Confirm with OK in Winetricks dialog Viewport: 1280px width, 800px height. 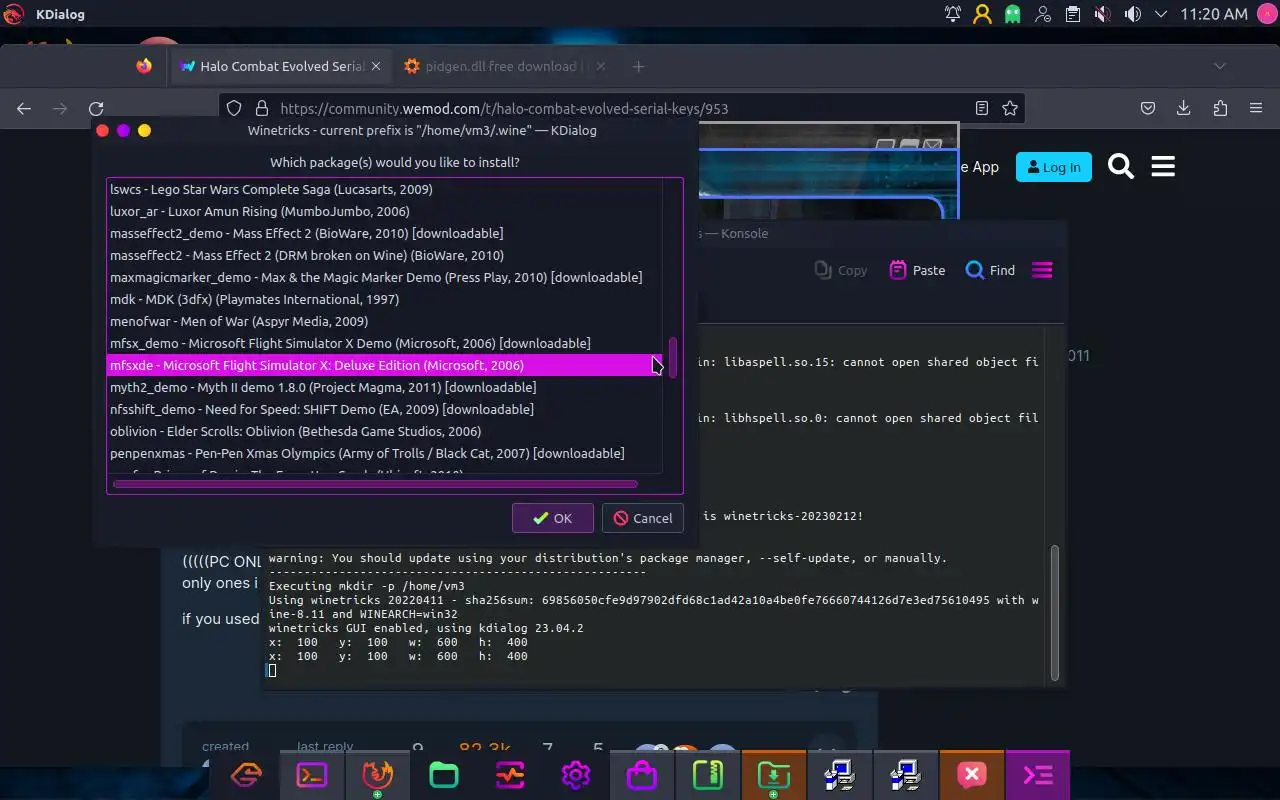click(552, 518)
